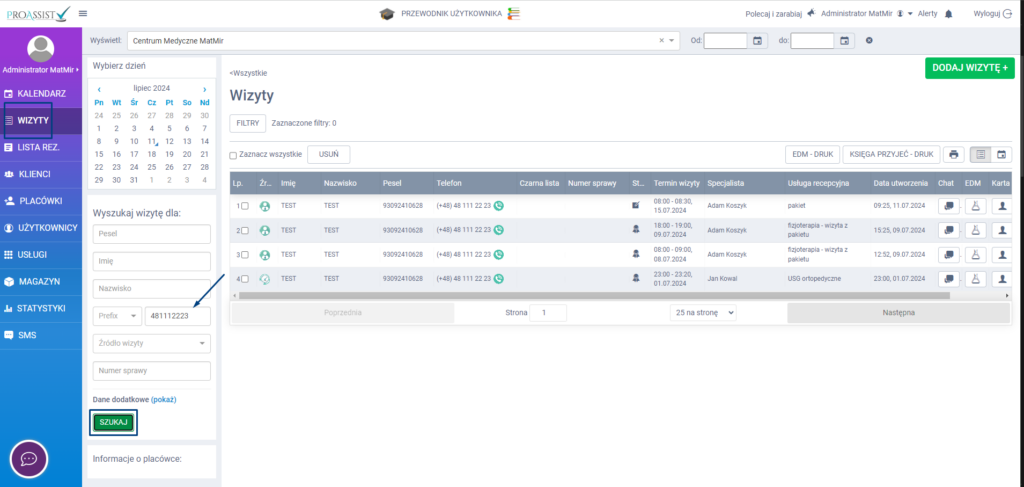Open chat icon in first visit row
Image resolution: width=1024 pixels, height=487 pixels.
(948, 205)
